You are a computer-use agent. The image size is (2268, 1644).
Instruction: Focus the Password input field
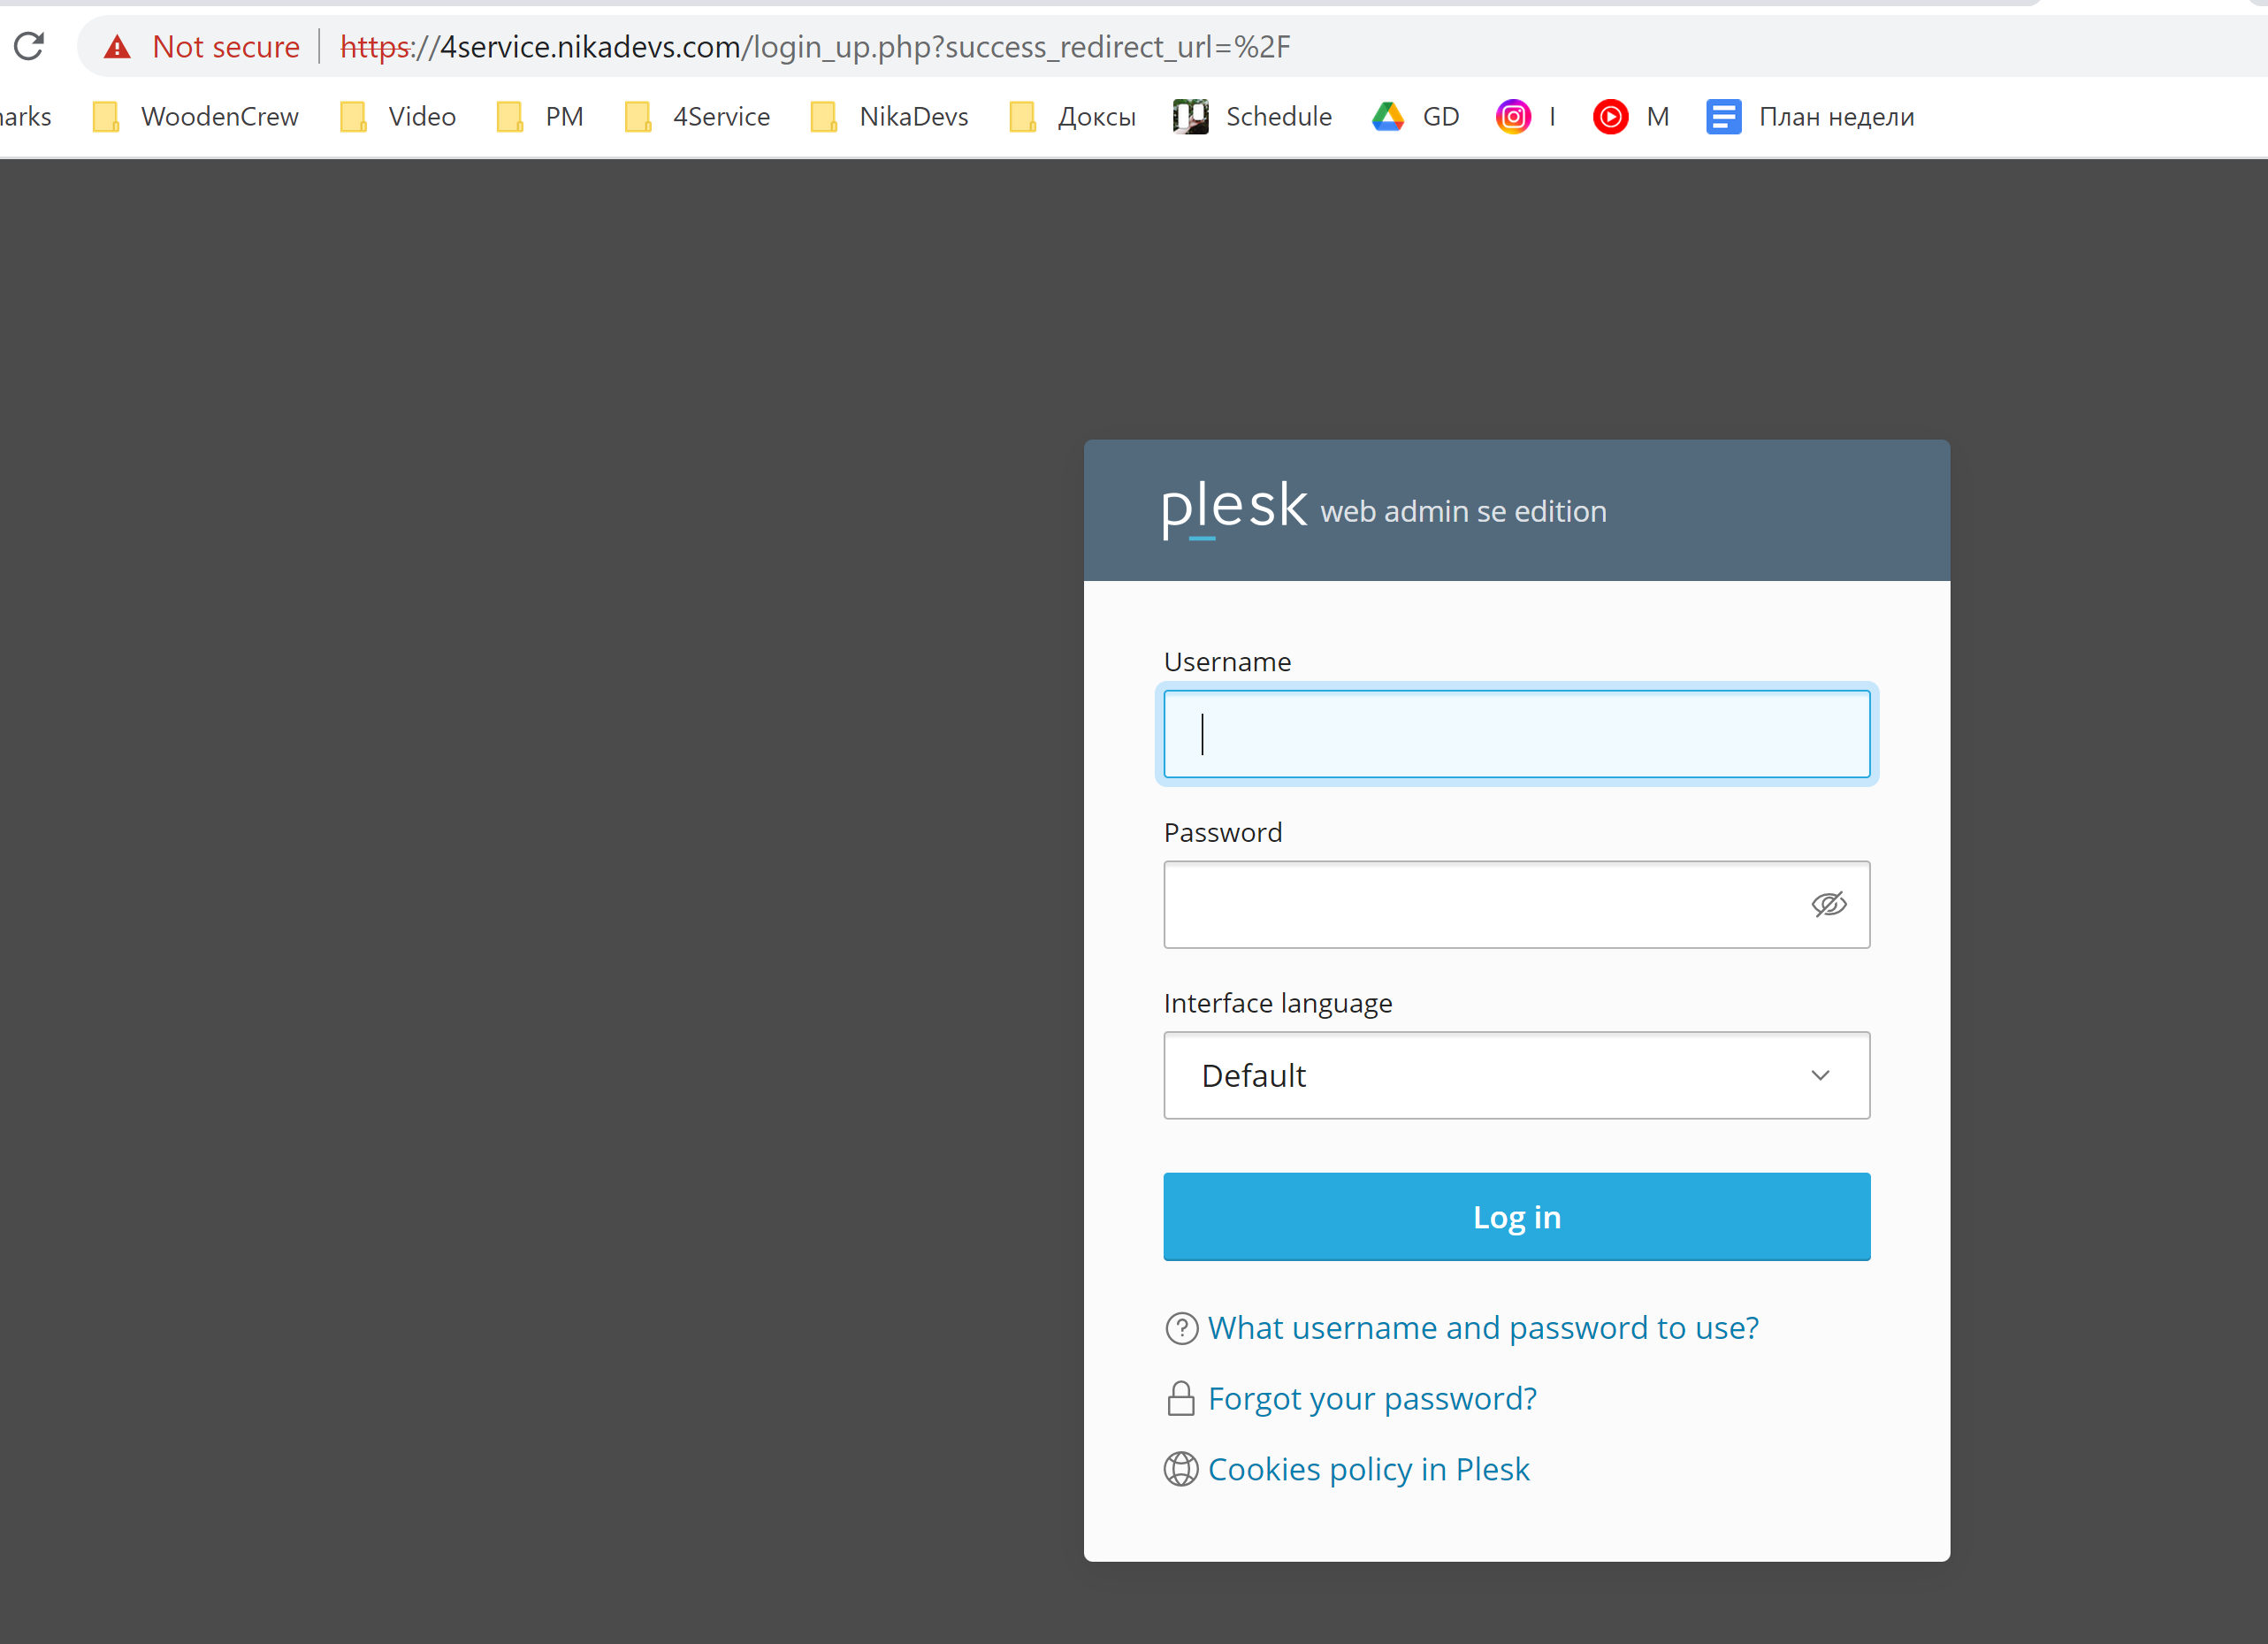click(x=1516, y=904)
